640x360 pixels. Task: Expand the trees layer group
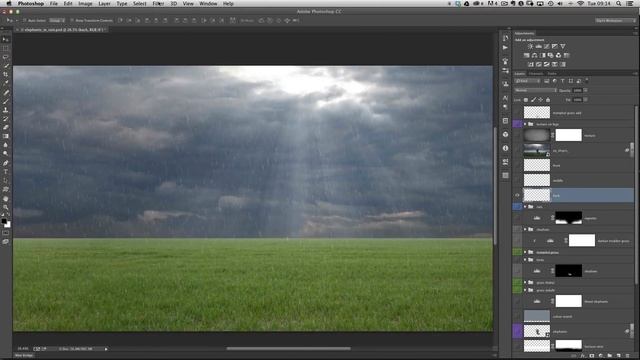coord(525,260)
